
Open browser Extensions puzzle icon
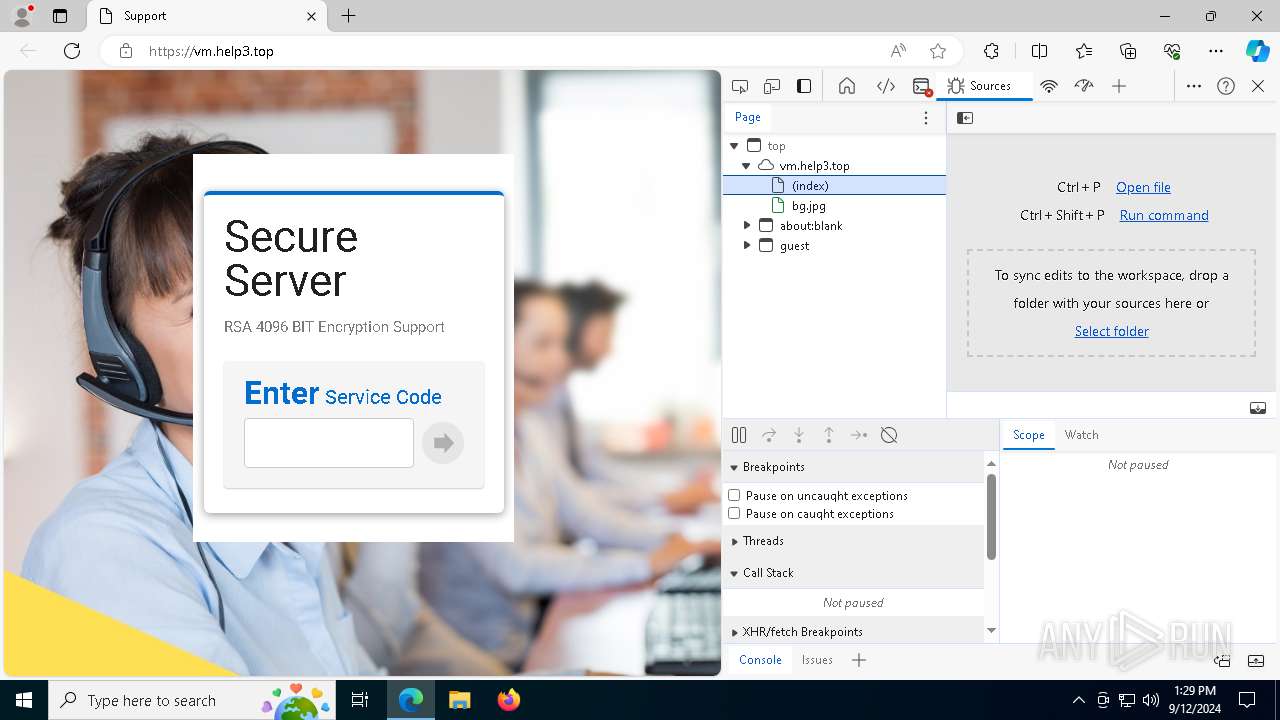pyautogui.click(x=991, y=51)
